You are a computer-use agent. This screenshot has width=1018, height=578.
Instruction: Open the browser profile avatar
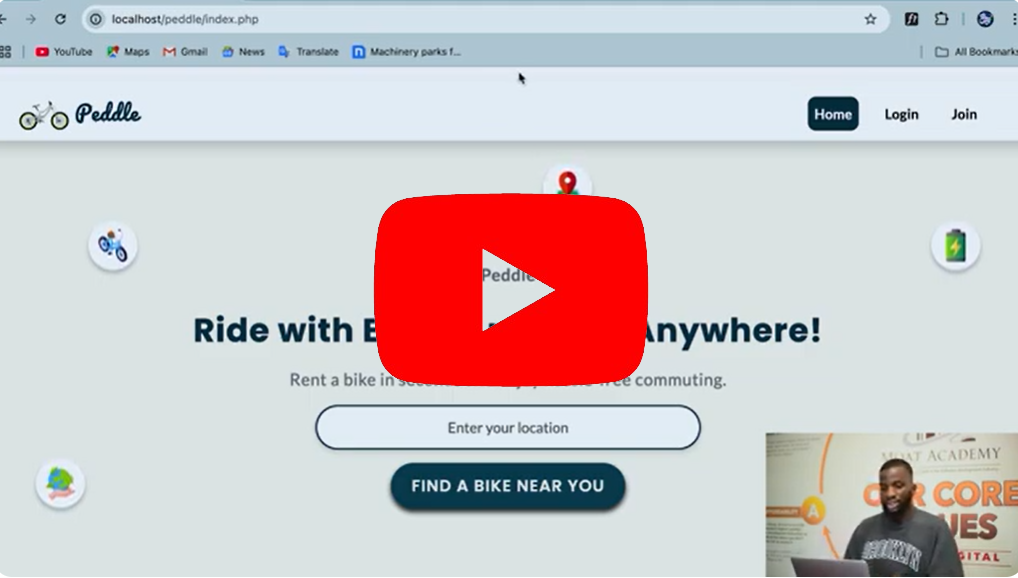[x=985, y=19]
